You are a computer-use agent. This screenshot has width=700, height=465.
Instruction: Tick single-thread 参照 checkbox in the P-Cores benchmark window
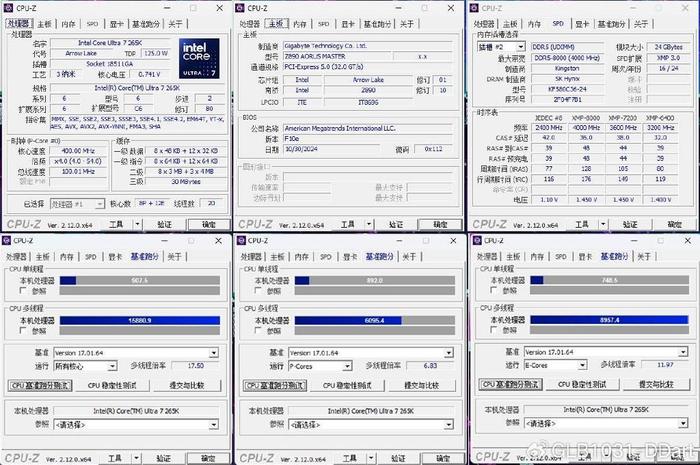click(258, 291)
